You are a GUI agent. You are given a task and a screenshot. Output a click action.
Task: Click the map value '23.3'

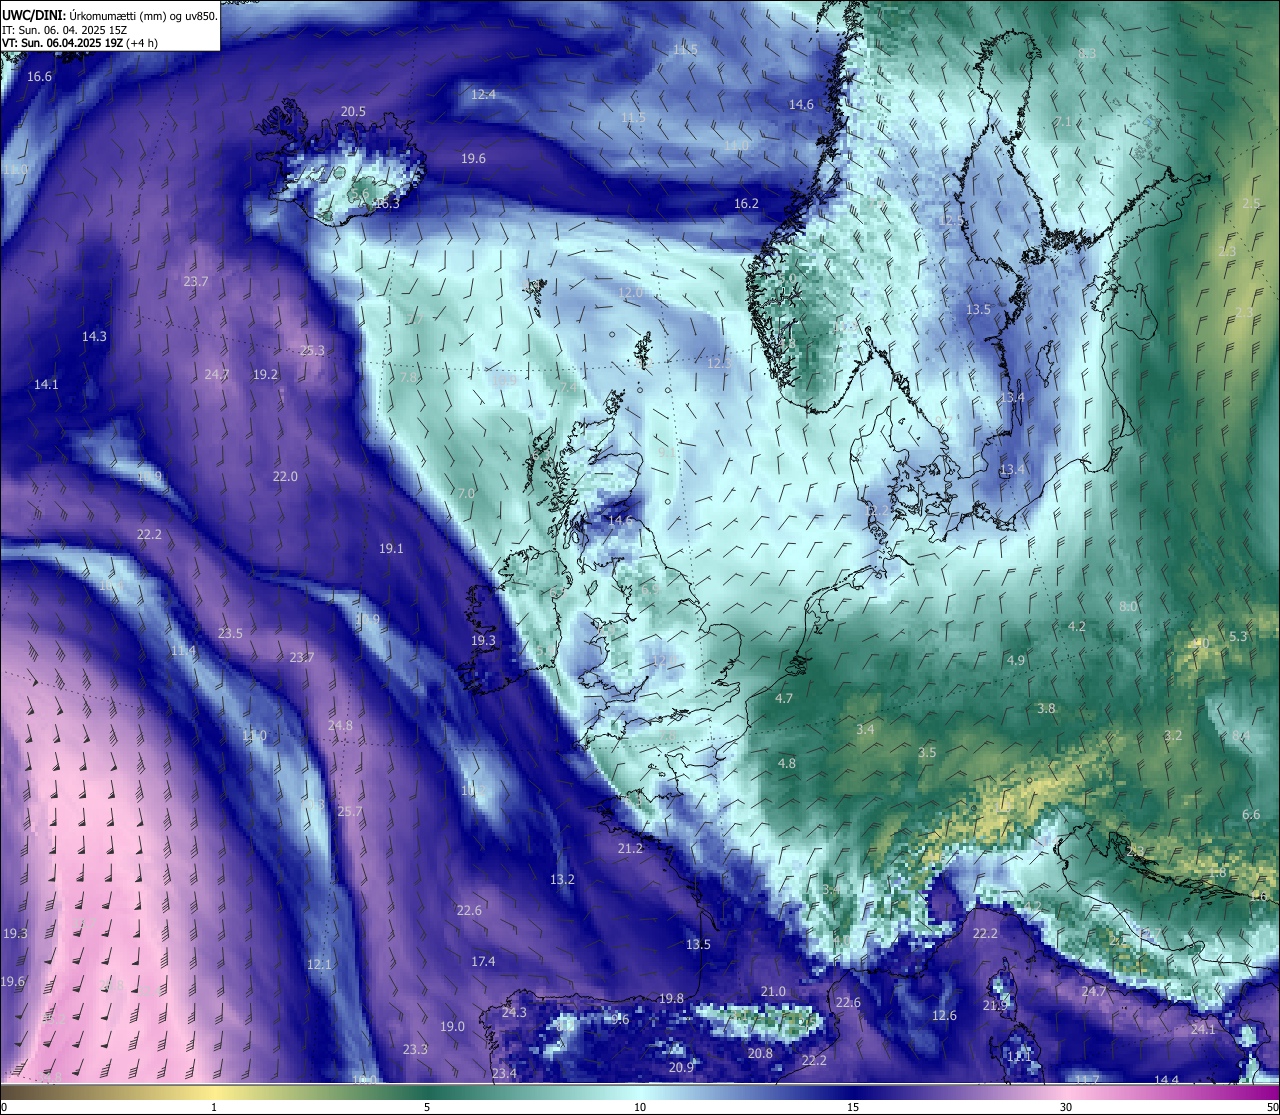415,1049
